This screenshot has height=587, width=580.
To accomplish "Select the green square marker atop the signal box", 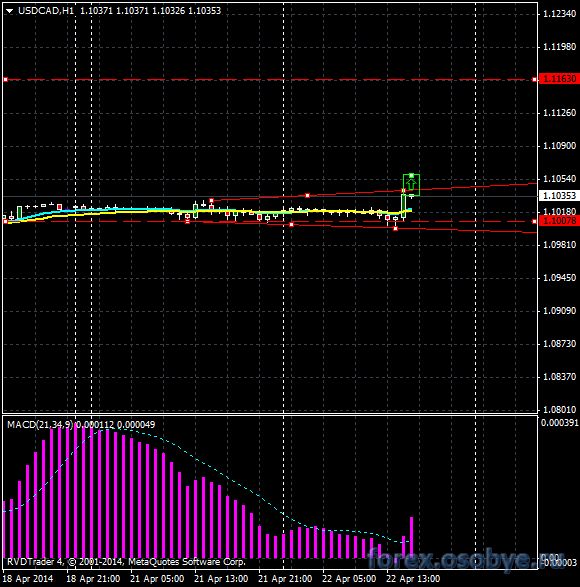I will click(411, 176).
